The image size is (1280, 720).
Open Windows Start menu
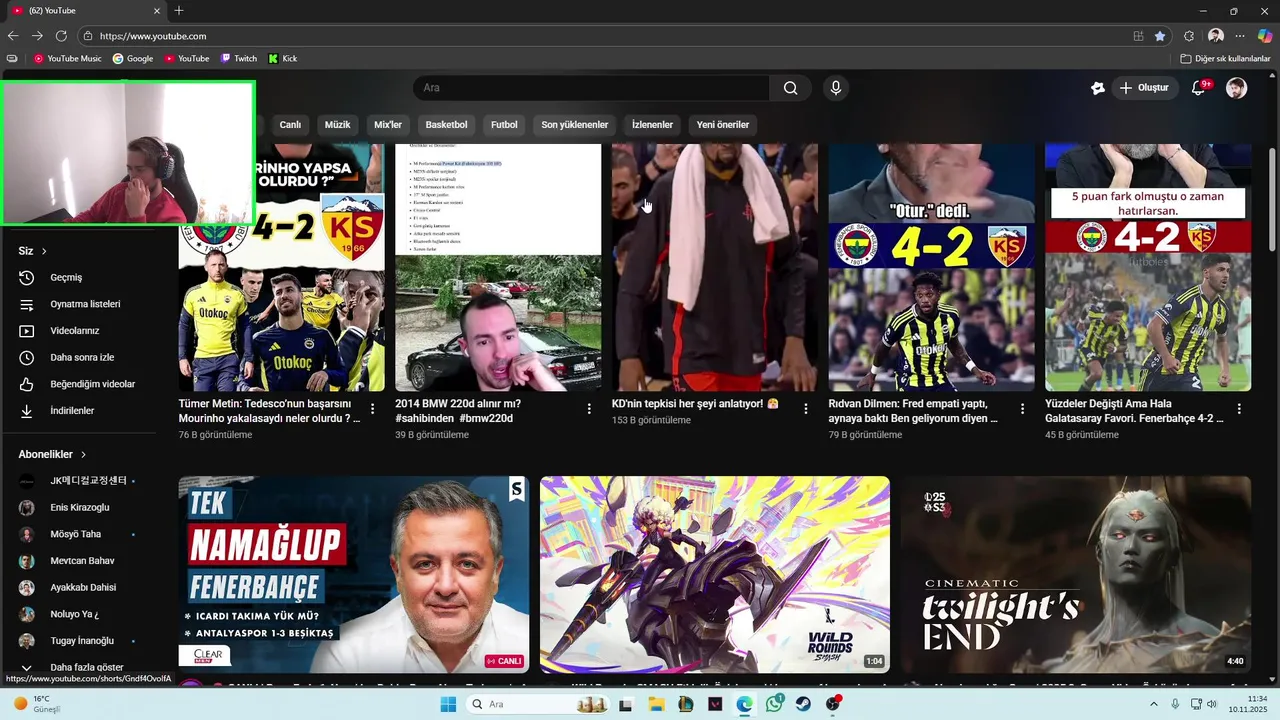(448, 704)
